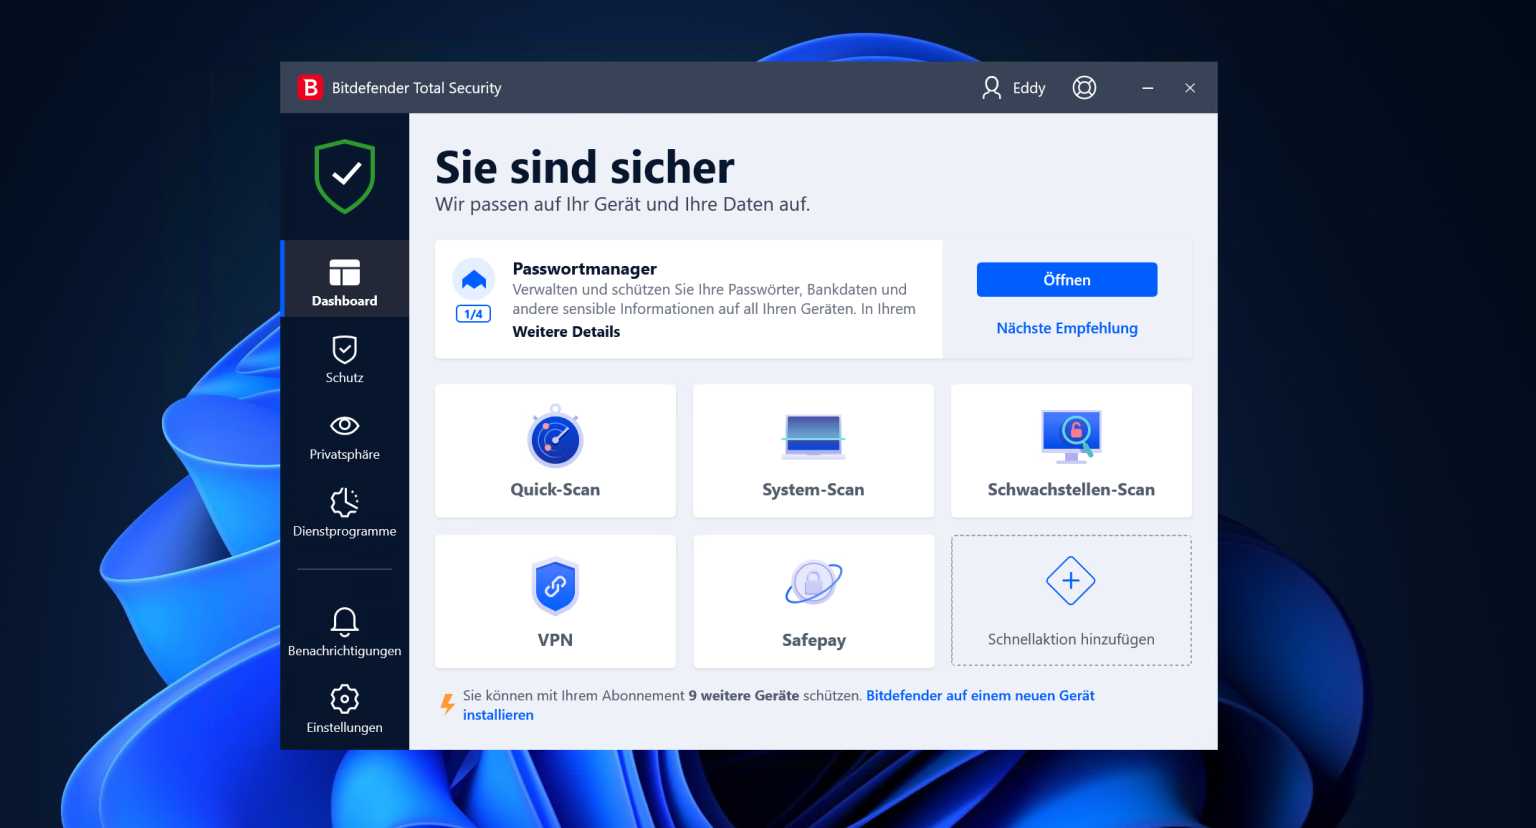Image resolution: width=1536 pixels, height=828 pixels.
Task: Start a Quick-Scan
Action: click(x=555, y=450)
